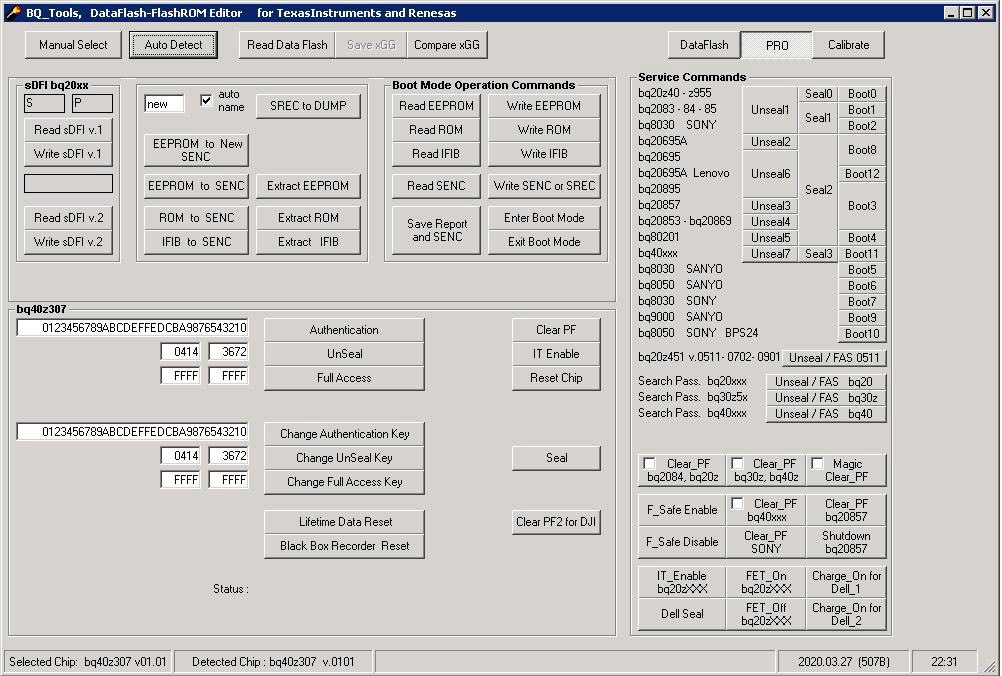This screenshot has height=676, width=1002.
Task: Toggle the auto name checkbox
Action: (x=206, y=100)
